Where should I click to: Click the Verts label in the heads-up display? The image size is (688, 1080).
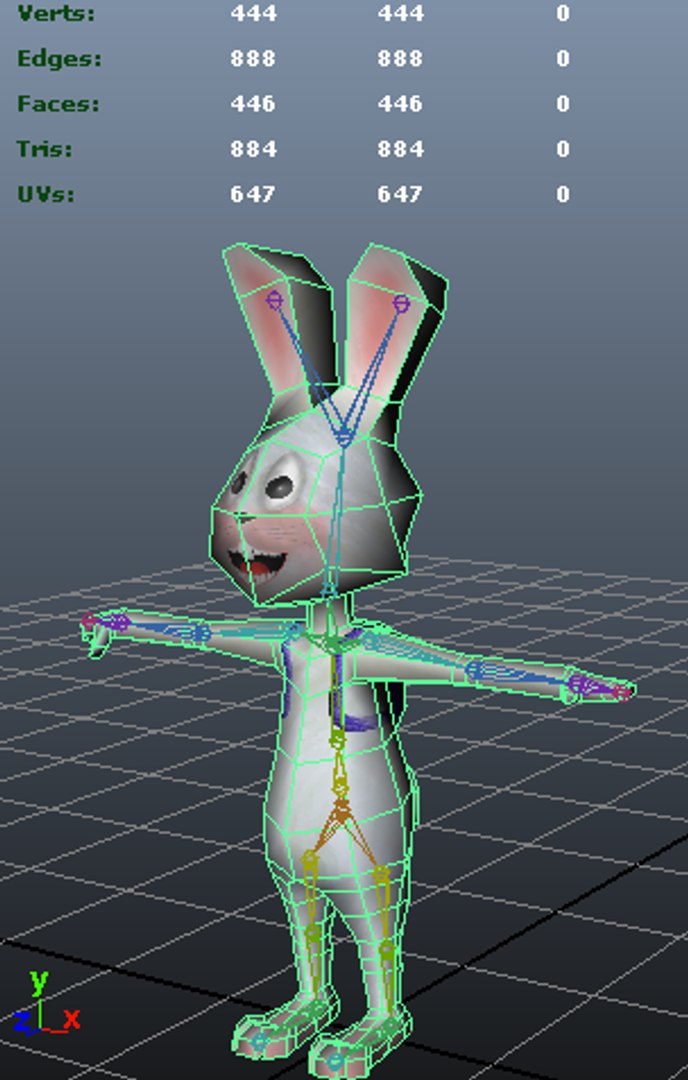click(x=56, y=13)
